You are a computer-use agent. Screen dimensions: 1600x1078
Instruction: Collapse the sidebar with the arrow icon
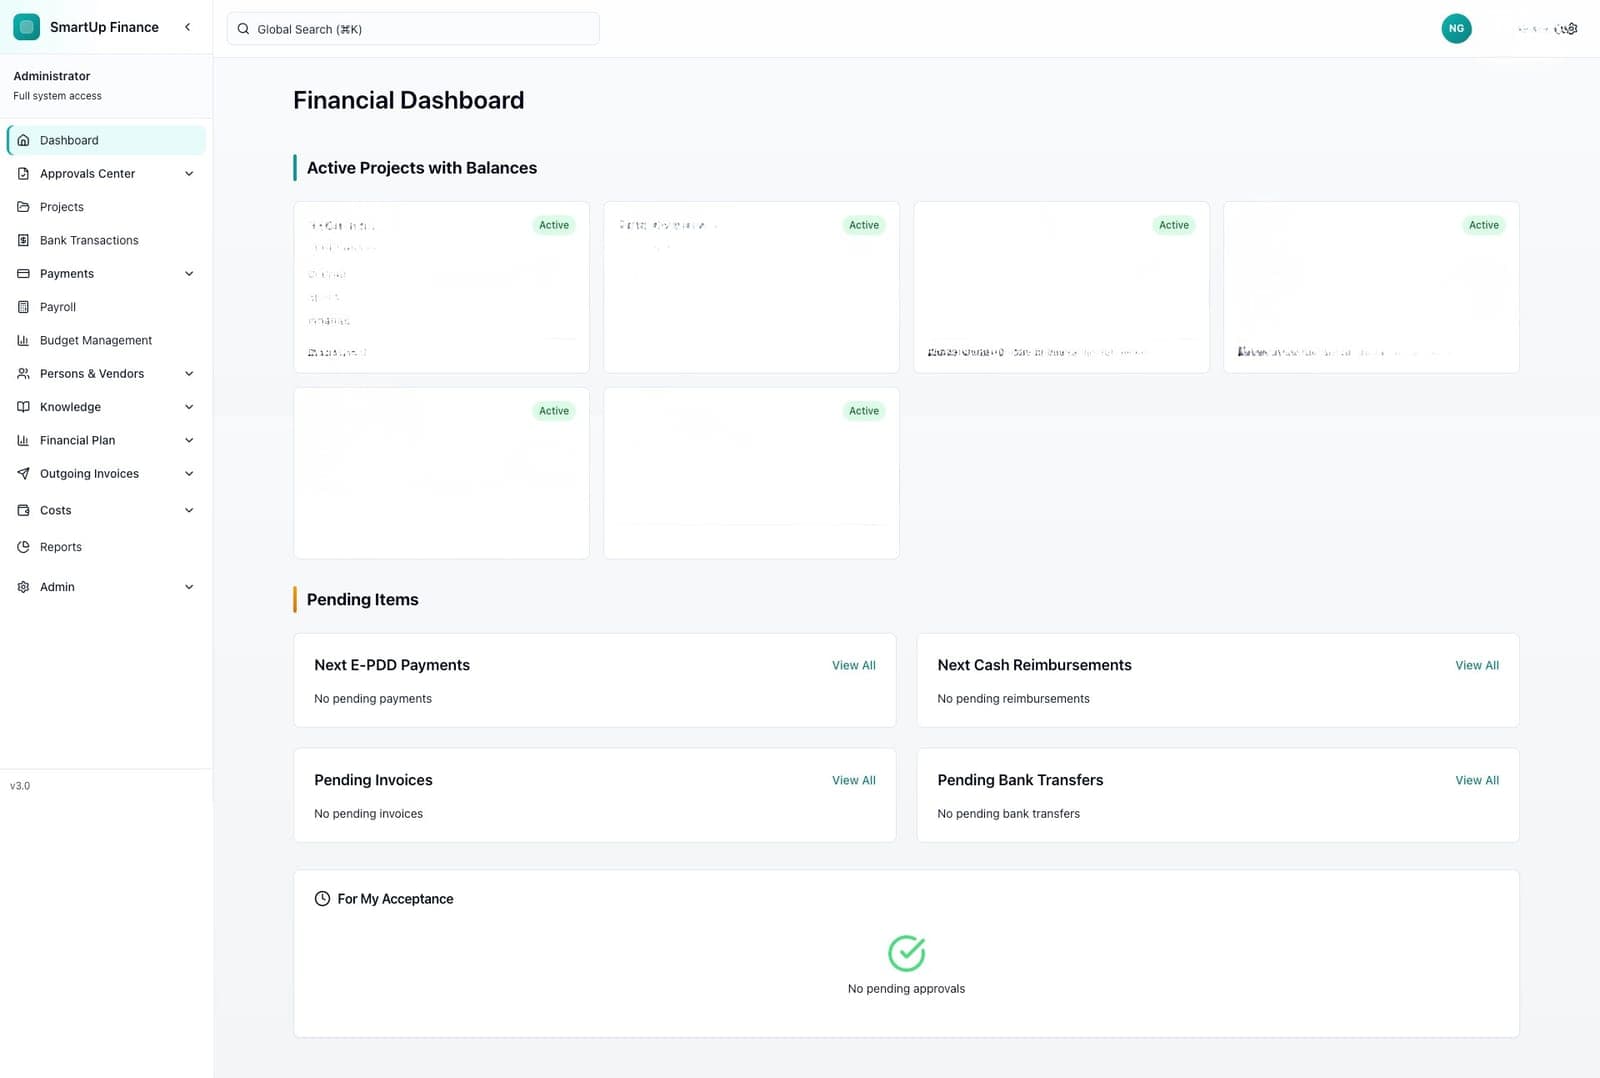click(187, 27)
